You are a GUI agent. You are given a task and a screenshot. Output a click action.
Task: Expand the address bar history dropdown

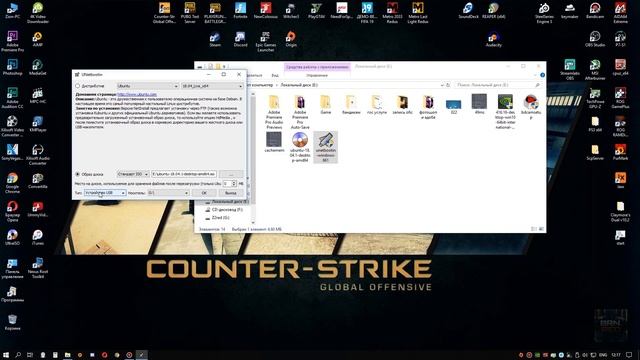coord(442,85)
